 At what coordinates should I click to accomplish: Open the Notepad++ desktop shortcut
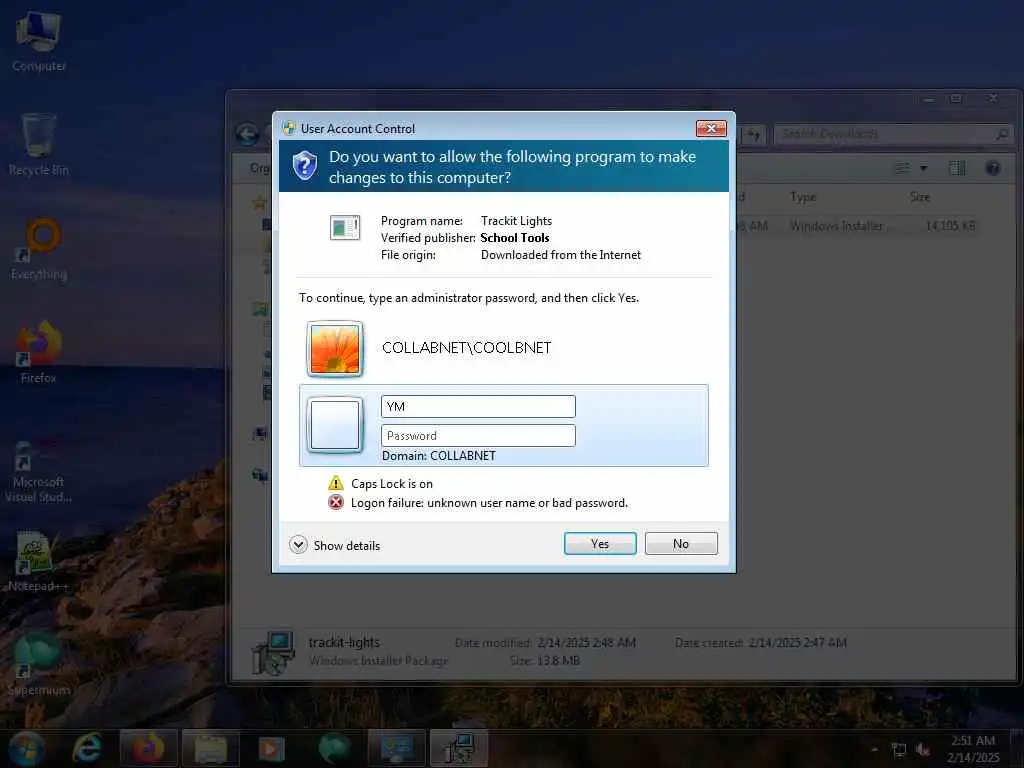pos(37,562)
